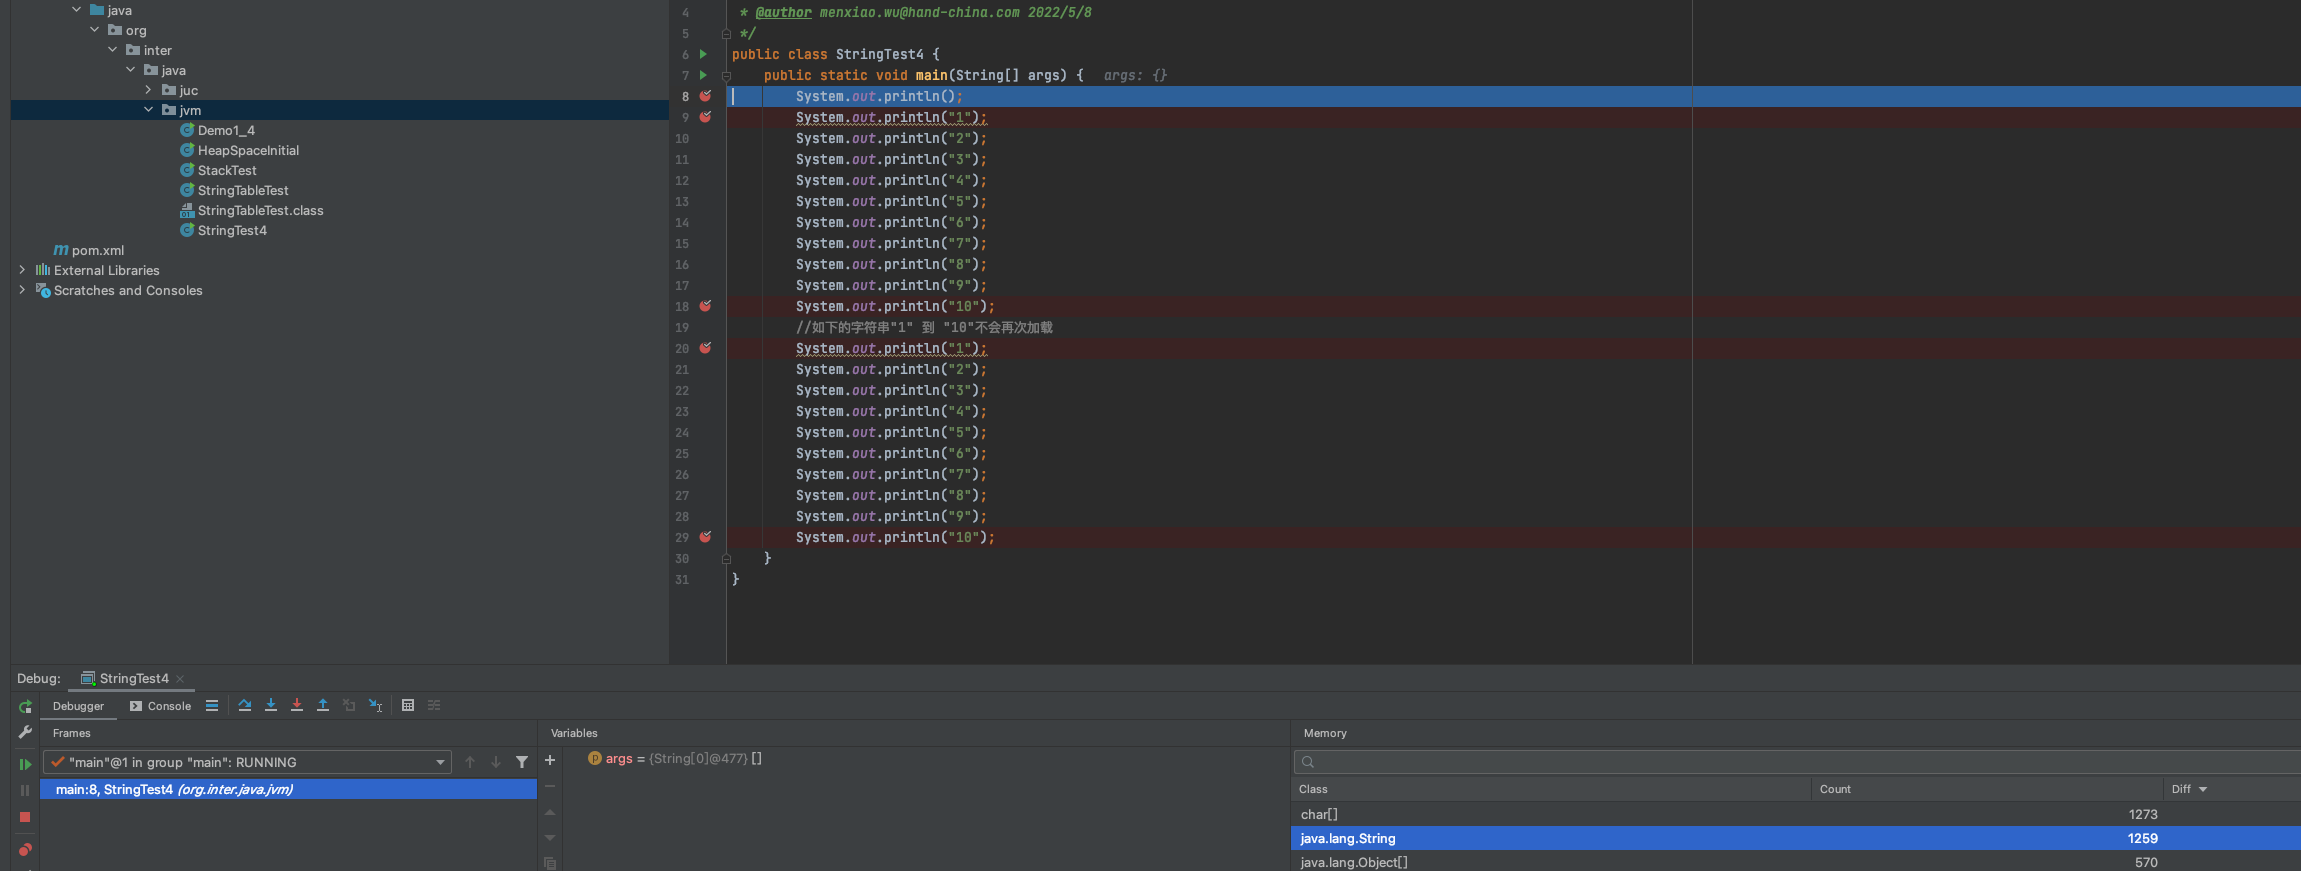Select the char[] memory row
2301x871 pixels.
(1796, 814)
